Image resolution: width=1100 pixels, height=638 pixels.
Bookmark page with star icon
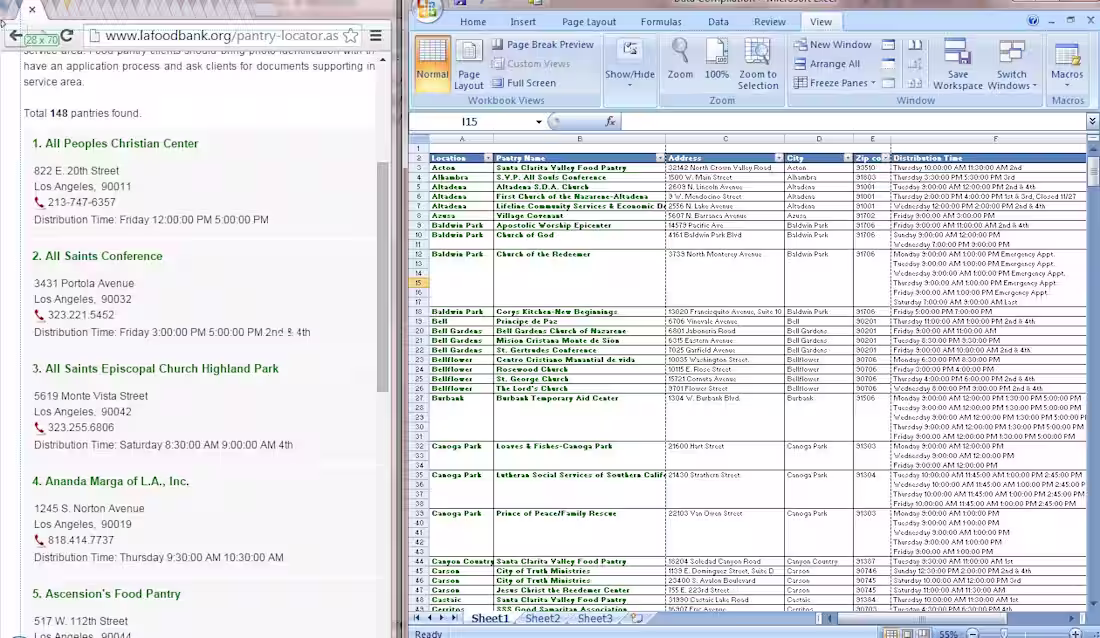[351, 35]
